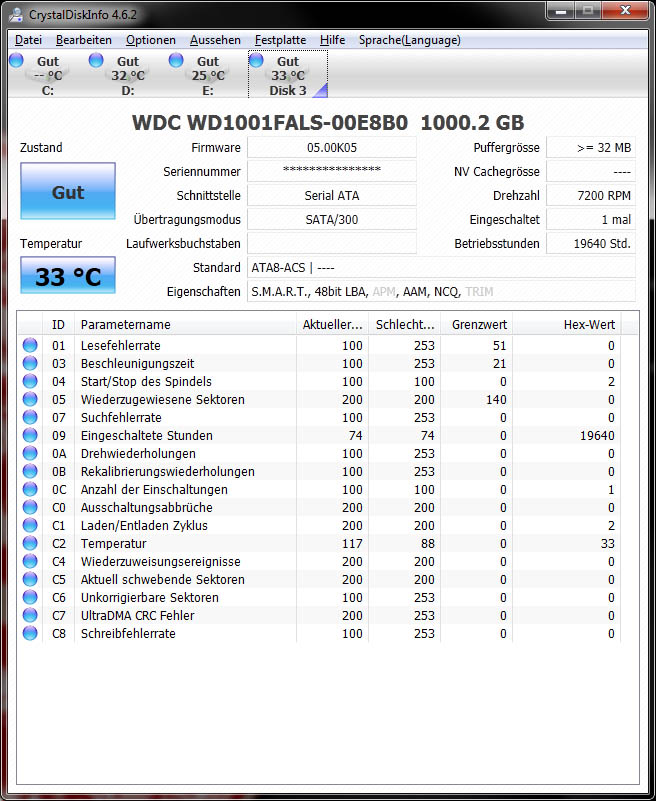Click status orb for Anzahl der Einschaltungen

(x=30, y=489)
